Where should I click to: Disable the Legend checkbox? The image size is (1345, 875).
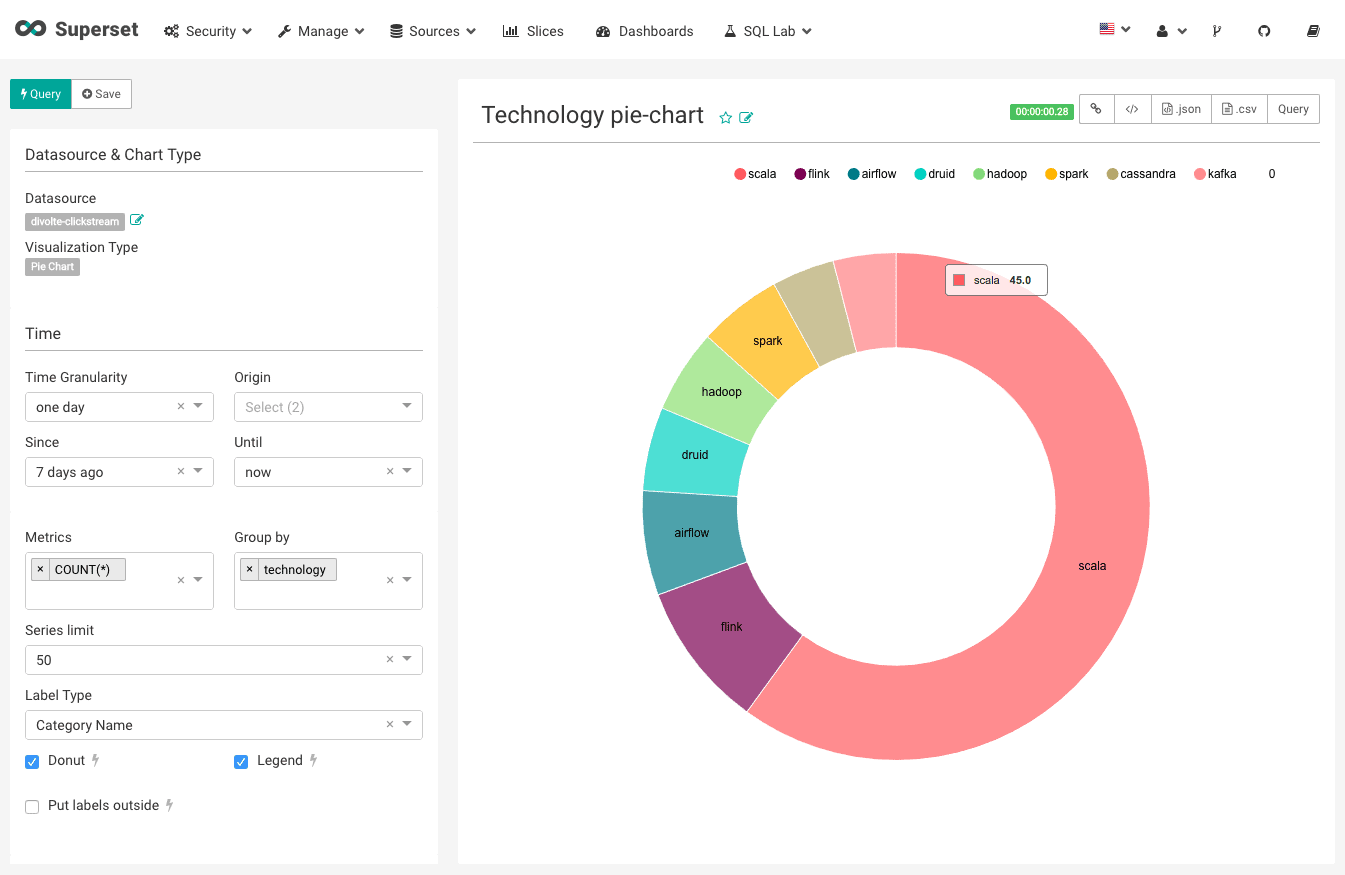(x=241, y=762)
